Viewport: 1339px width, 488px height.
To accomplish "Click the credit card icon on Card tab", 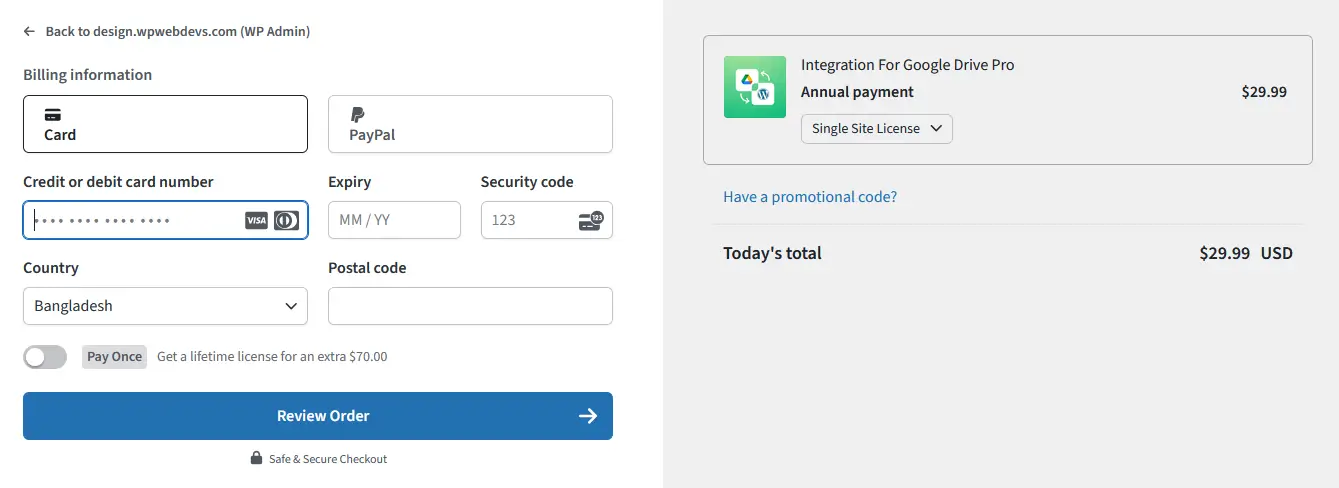I will point(53,114).
